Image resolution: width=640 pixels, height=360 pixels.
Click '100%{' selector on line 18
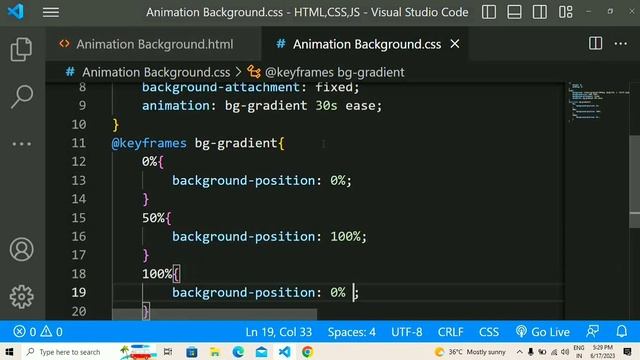pos(160,274)
